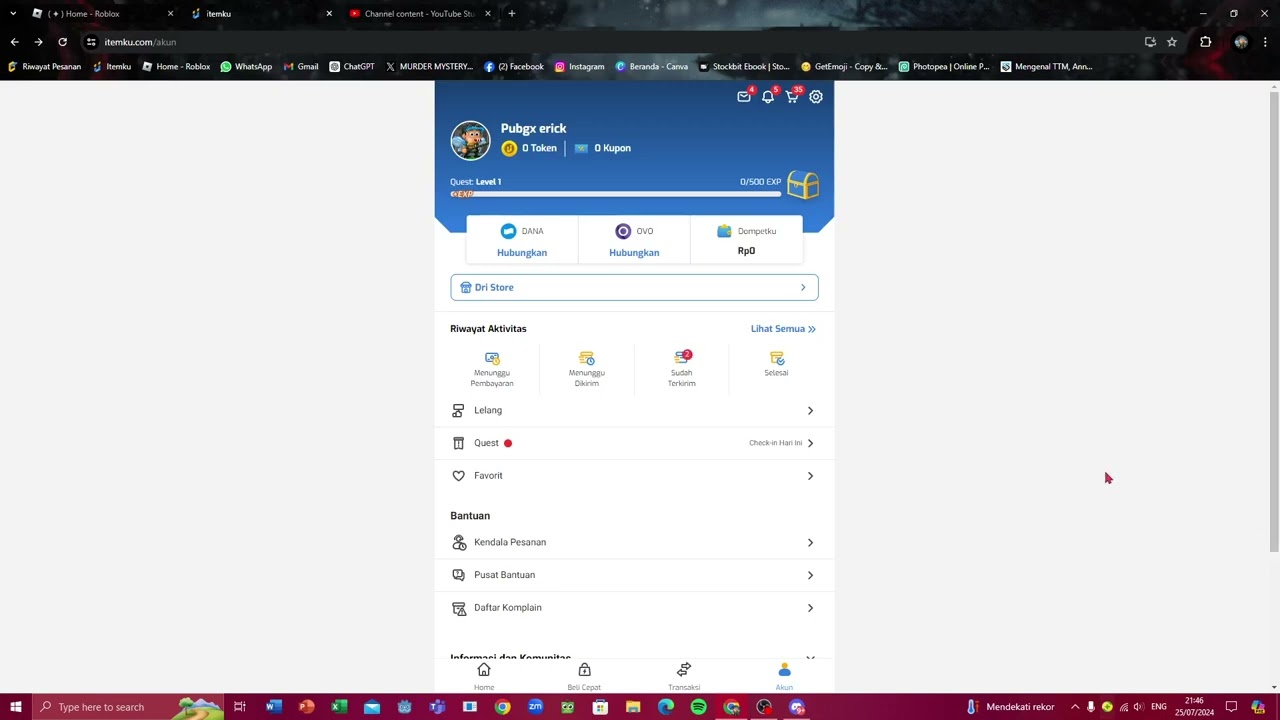
Task: Open the Dri Store button
Action: tap(634, 287)
